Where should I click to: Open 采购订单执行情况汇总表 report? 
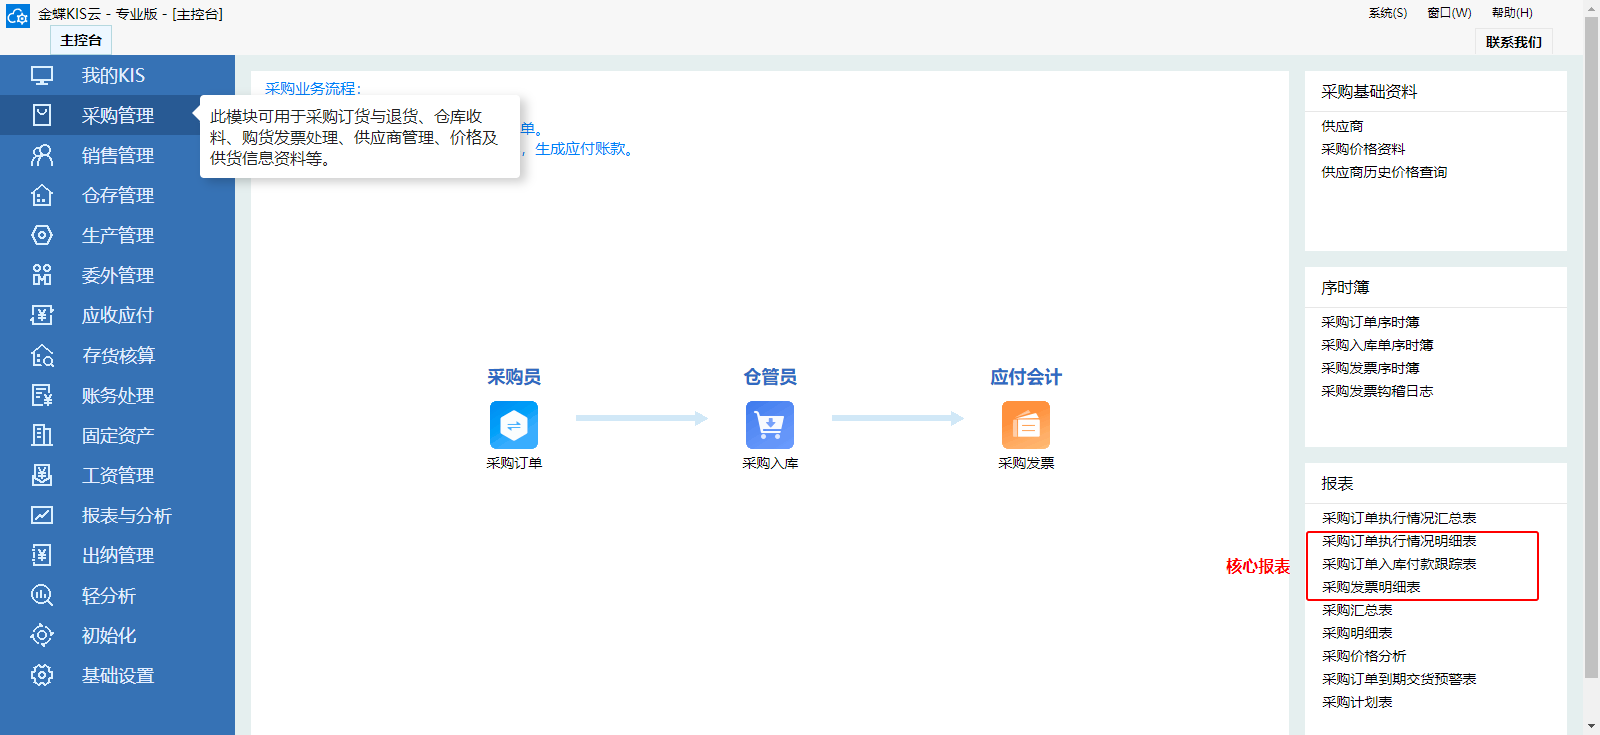(1399, 518)
